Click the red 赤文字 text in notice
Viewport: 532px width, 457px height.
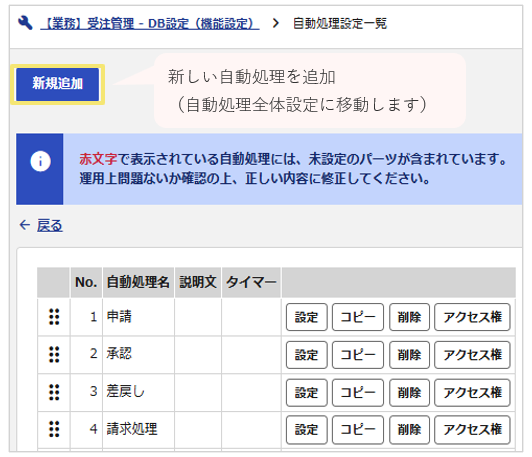coord(98,159)
